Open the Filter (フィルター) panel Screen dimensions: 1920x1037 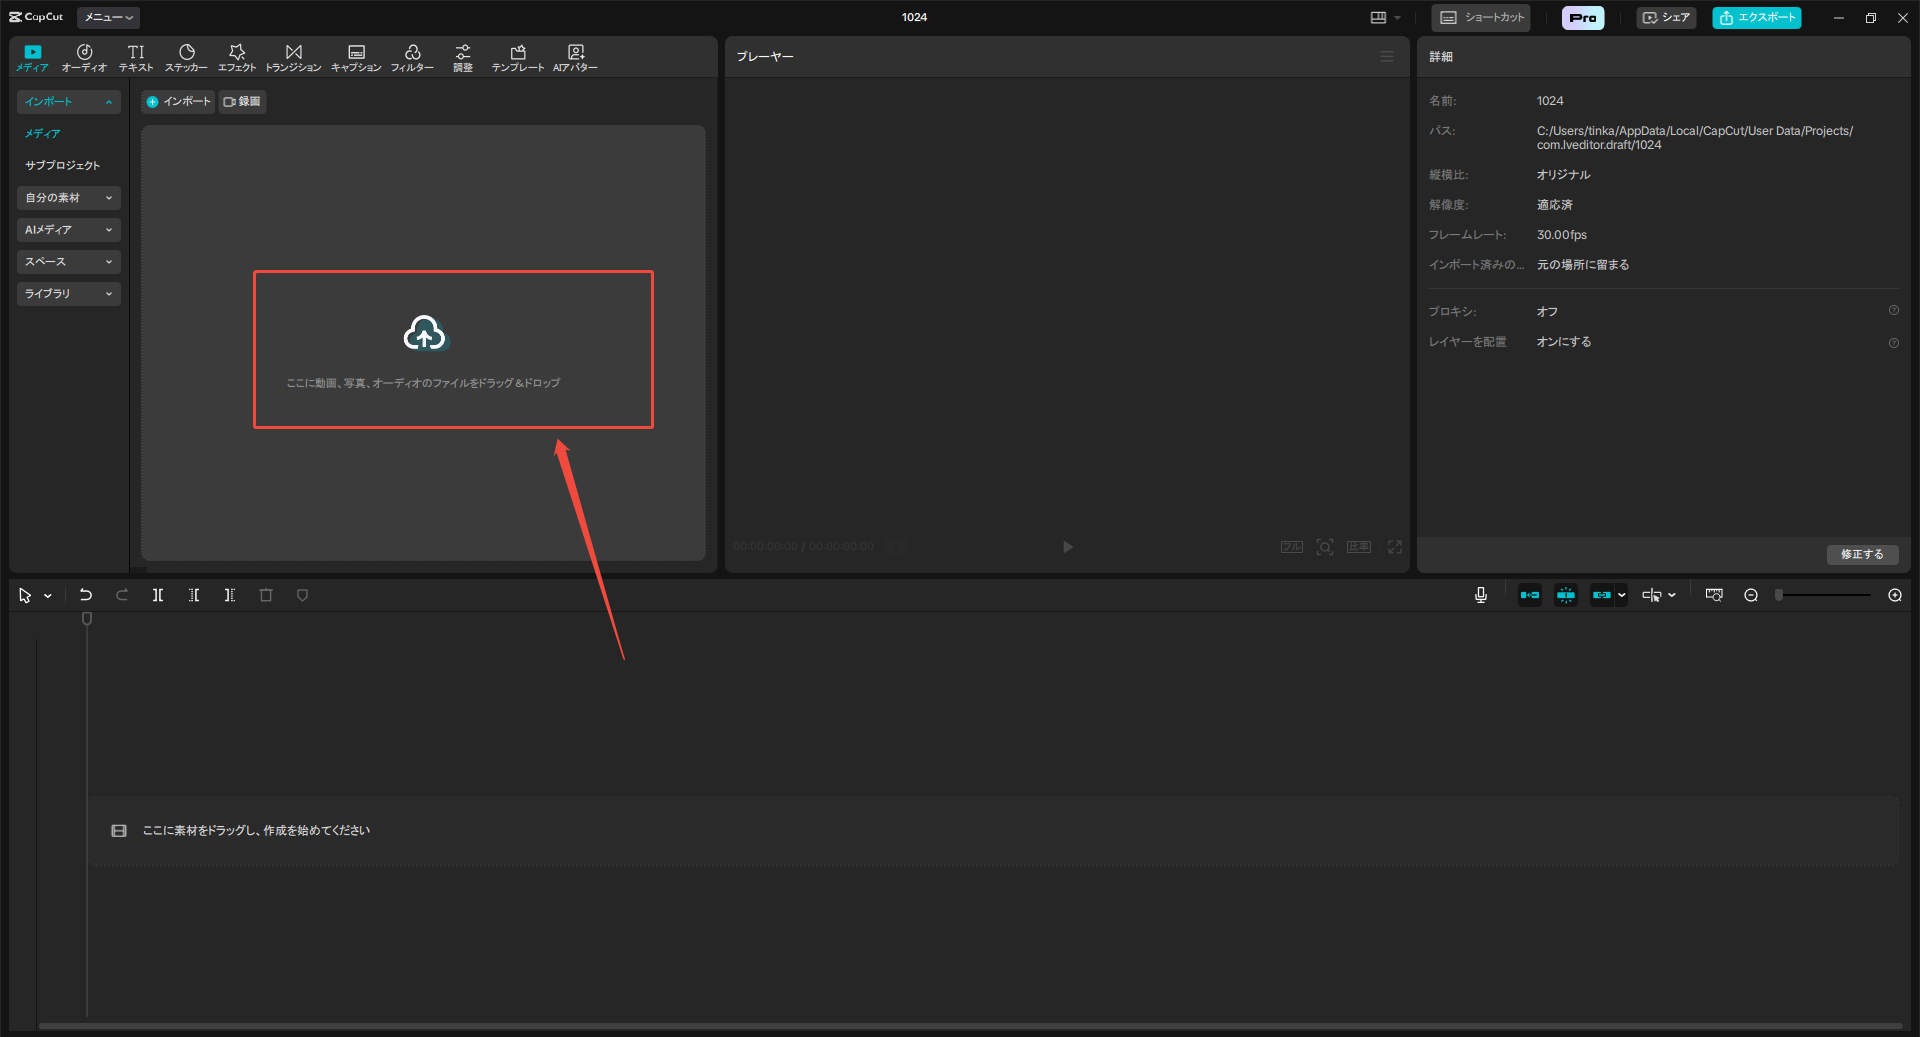pyautogui.click(x=412, y=58)
